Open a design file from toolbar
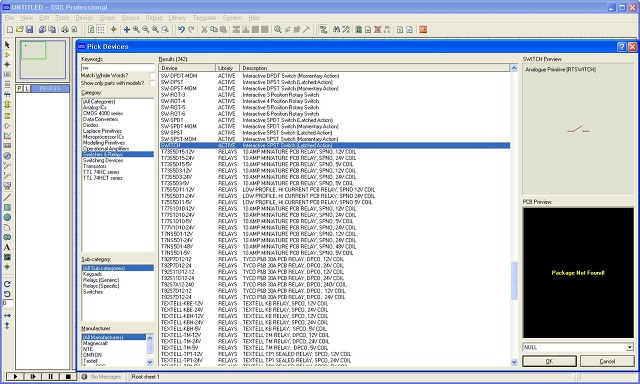This screenshot has width=640, height=384. coord(19,29)
